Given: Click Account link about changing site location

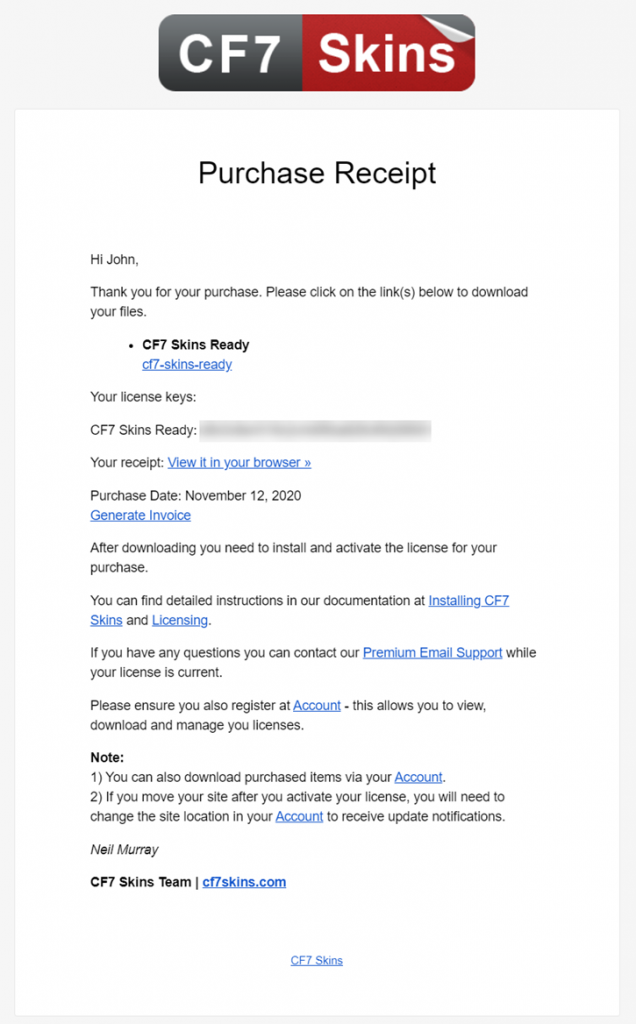Looking at the screenshot, I should coord(299,817).
